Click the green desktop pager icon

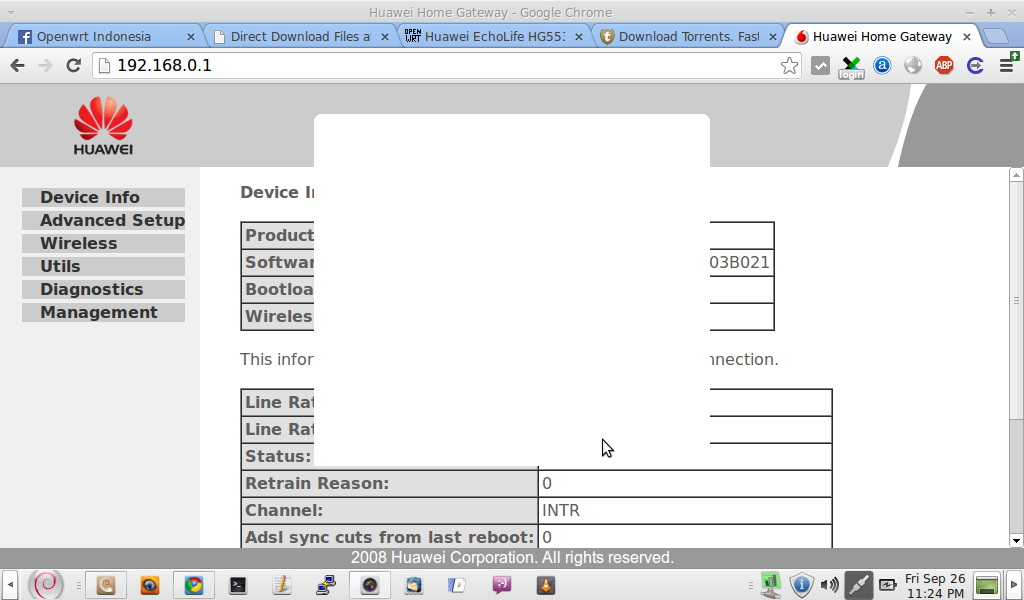tap(987, 585)
